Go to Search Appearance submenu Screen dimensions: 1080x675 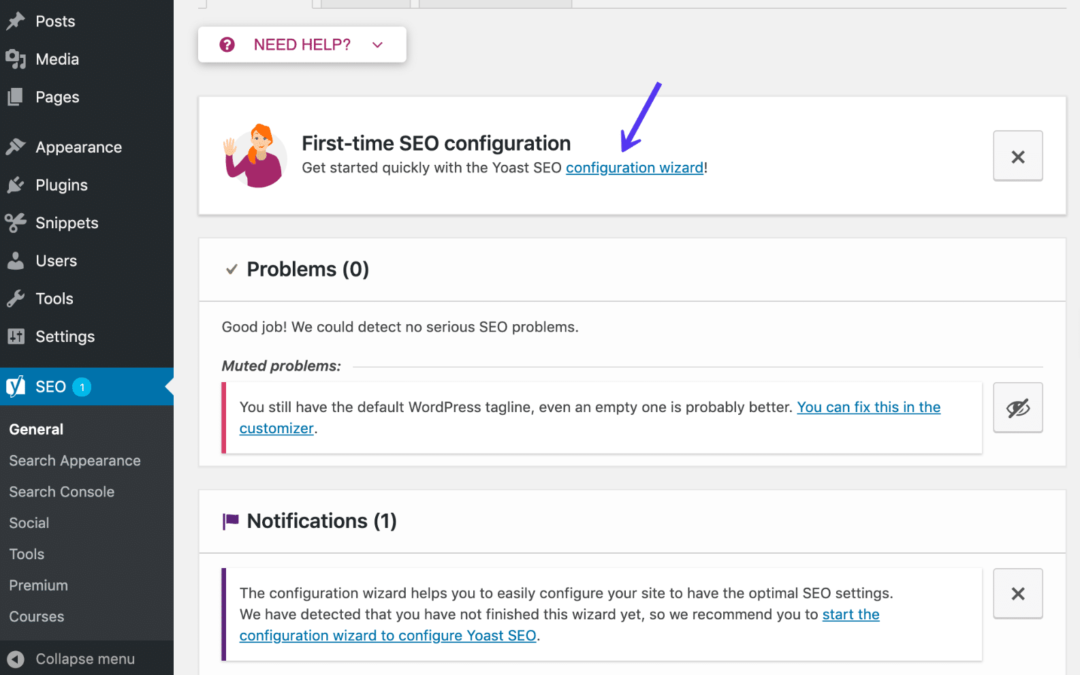click(x=74, y=461)
